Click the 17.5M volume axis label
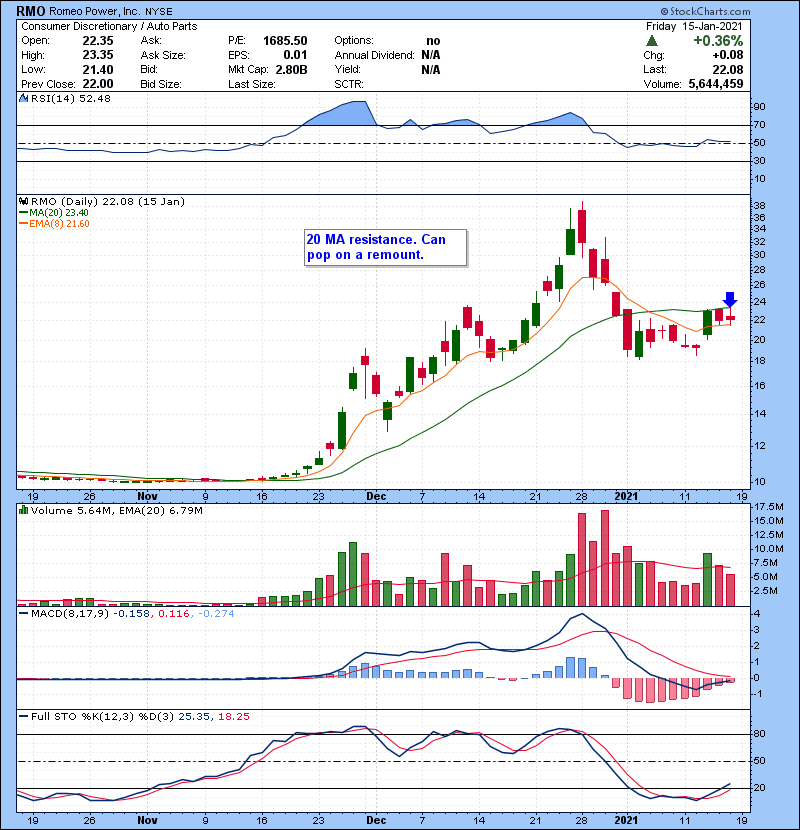Viewport: 800px width, 830px height. (x=769, y=507)
